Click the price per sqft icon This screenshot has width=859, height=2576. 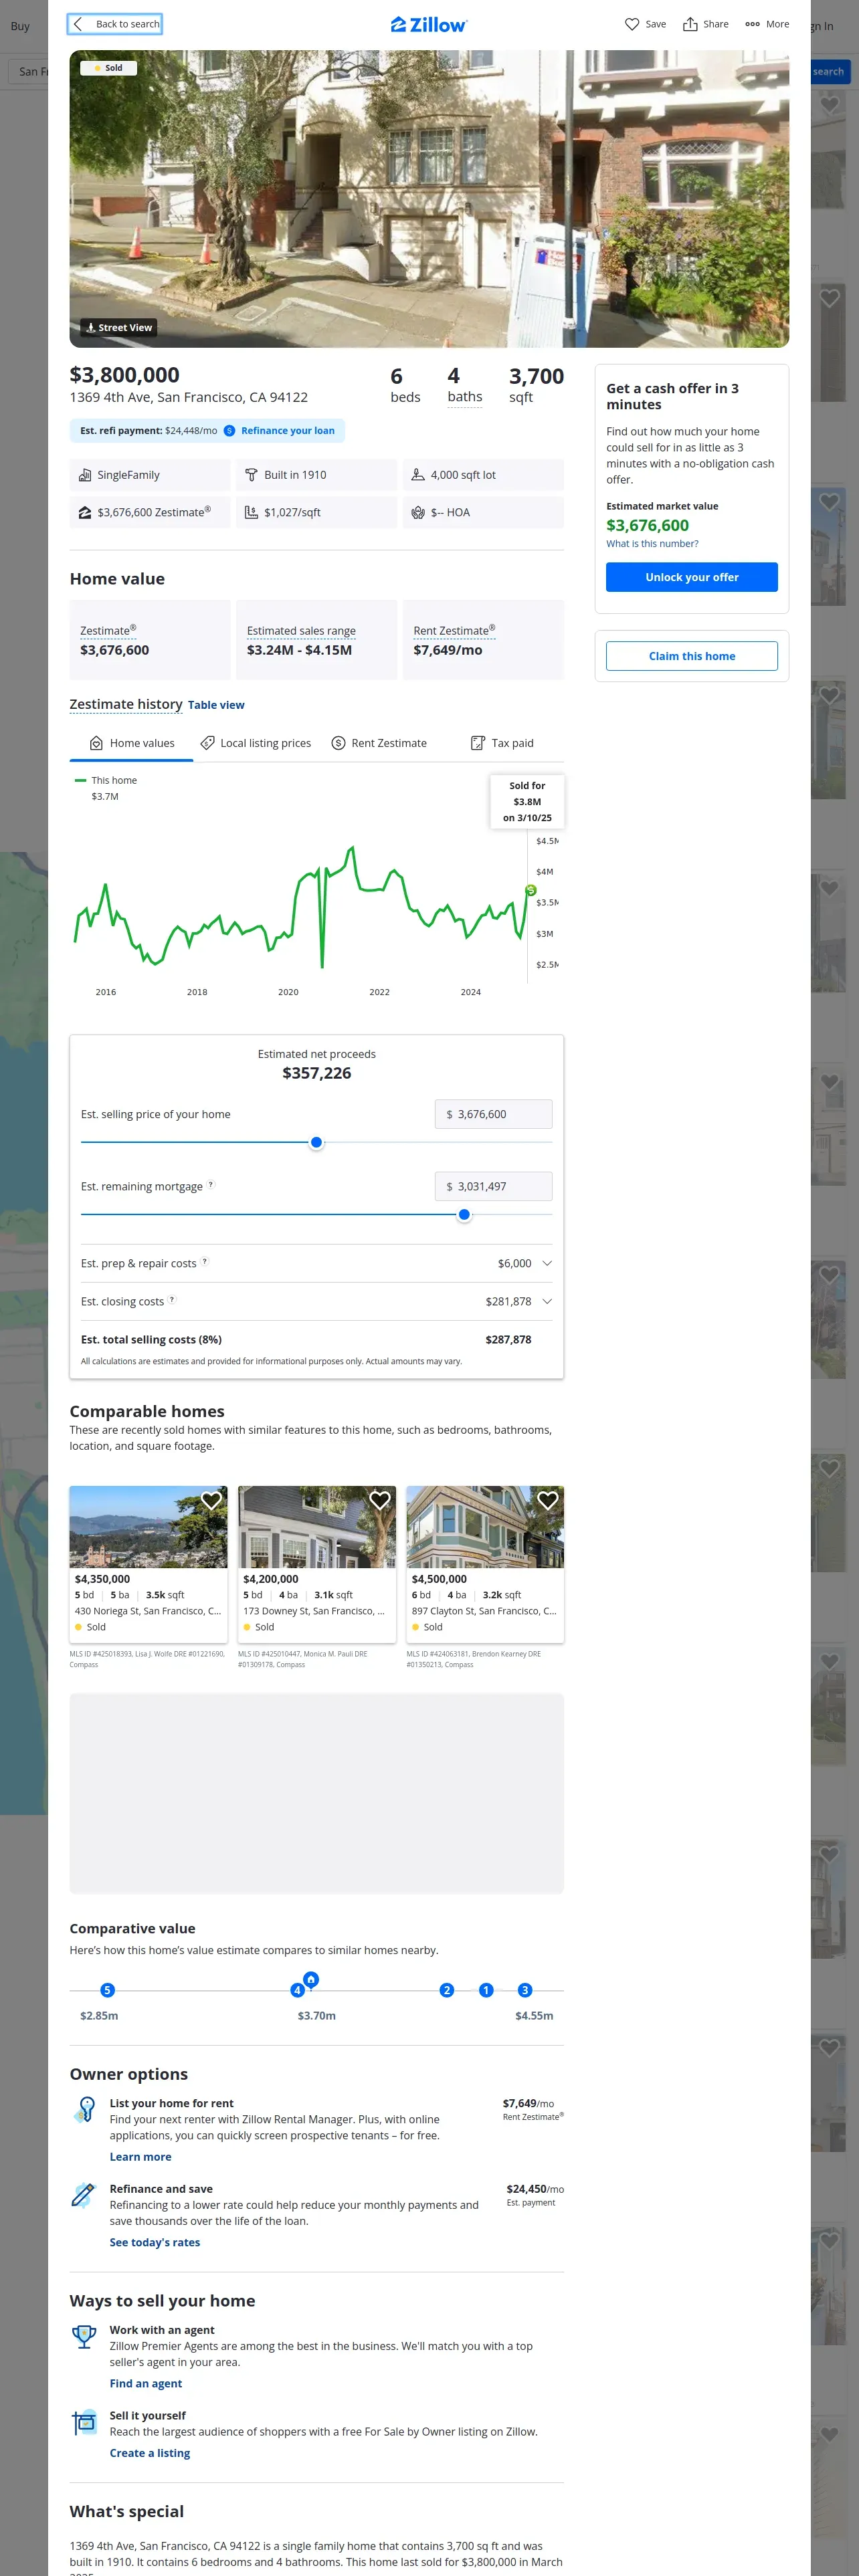point(252,512)
